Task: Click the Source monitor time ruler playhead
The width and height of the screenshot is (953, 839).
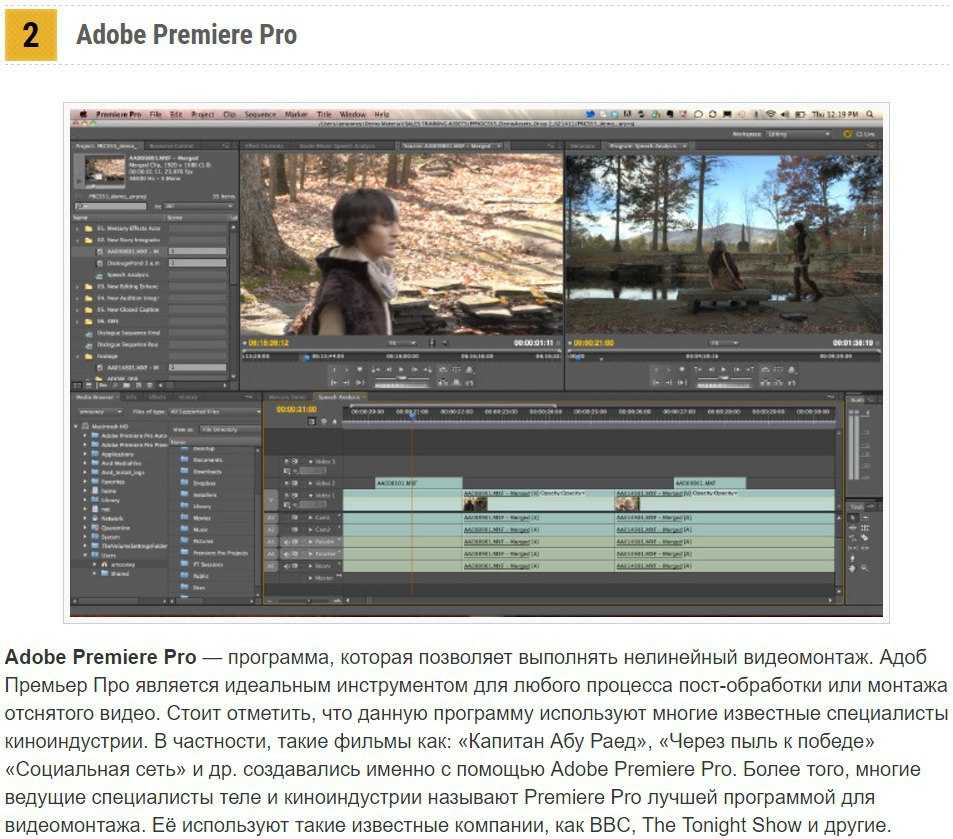Action: [x=307, y=357]
